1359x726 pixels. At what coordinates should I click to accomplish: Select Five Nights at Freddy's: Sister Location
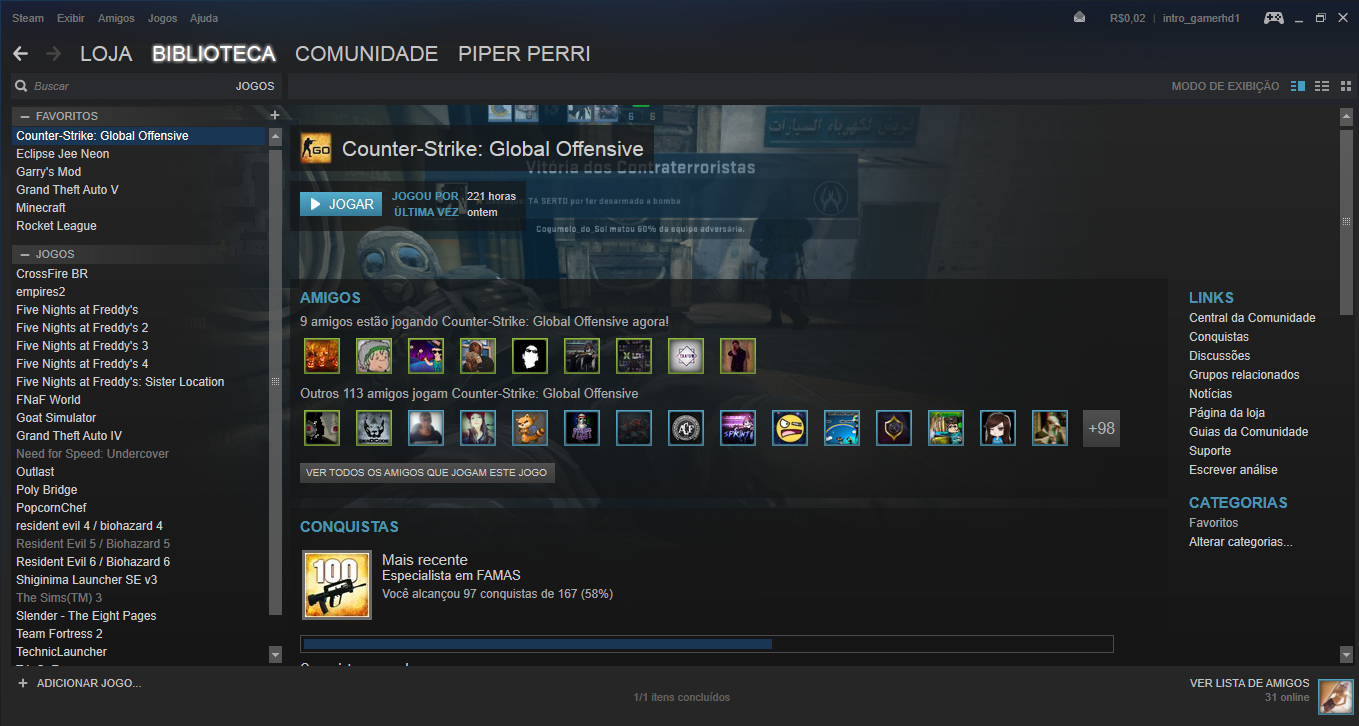pos(120,382)
